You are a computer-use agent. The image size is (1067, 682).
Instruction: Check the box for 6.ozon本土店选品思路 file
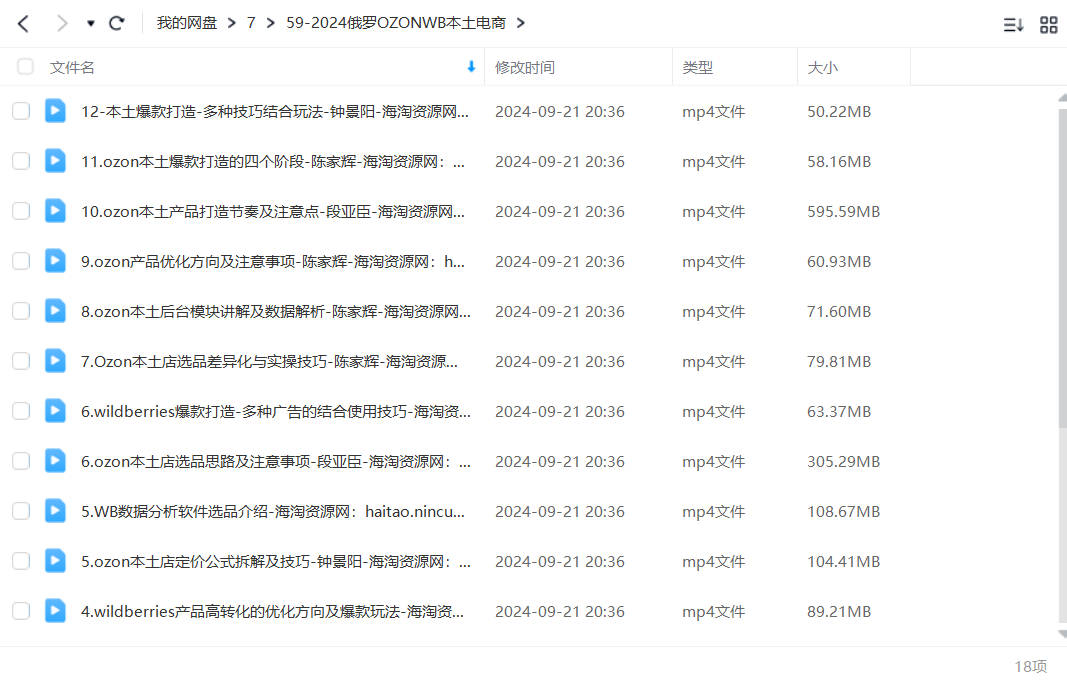pos(21,461)
